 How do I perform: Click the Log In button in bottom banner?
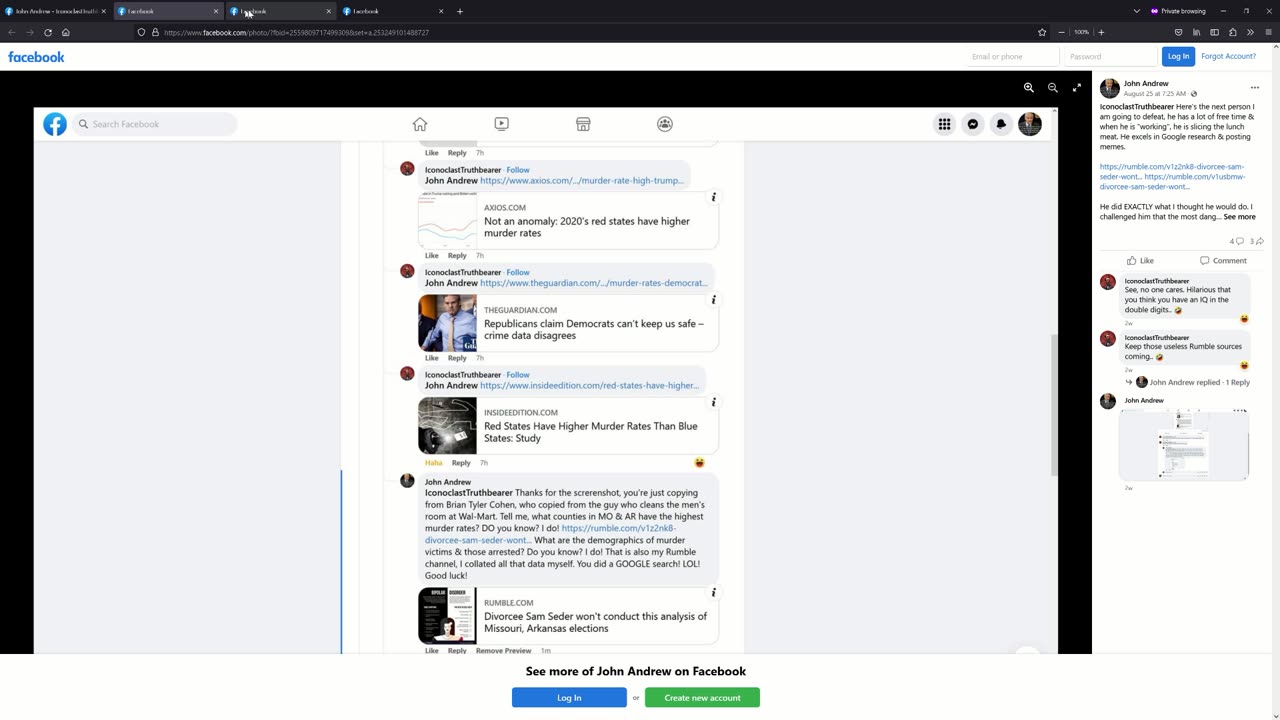tap(569, 697)
